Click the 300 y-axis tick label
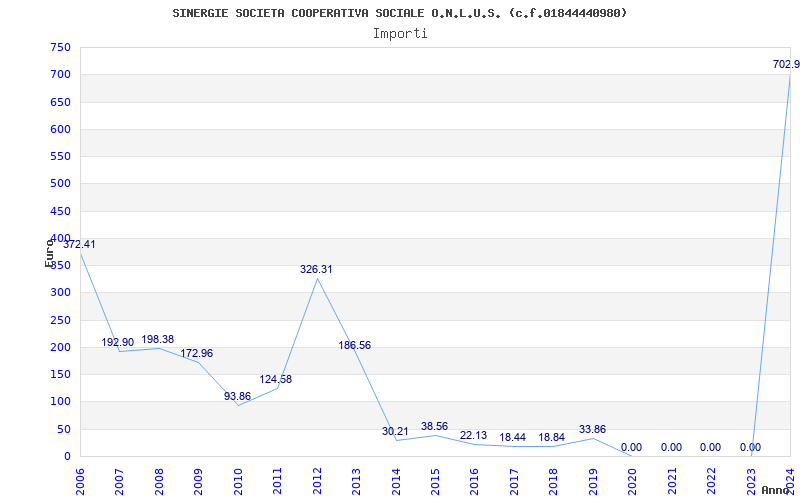This screenshot has width=800, height=500. pos(60,293)
